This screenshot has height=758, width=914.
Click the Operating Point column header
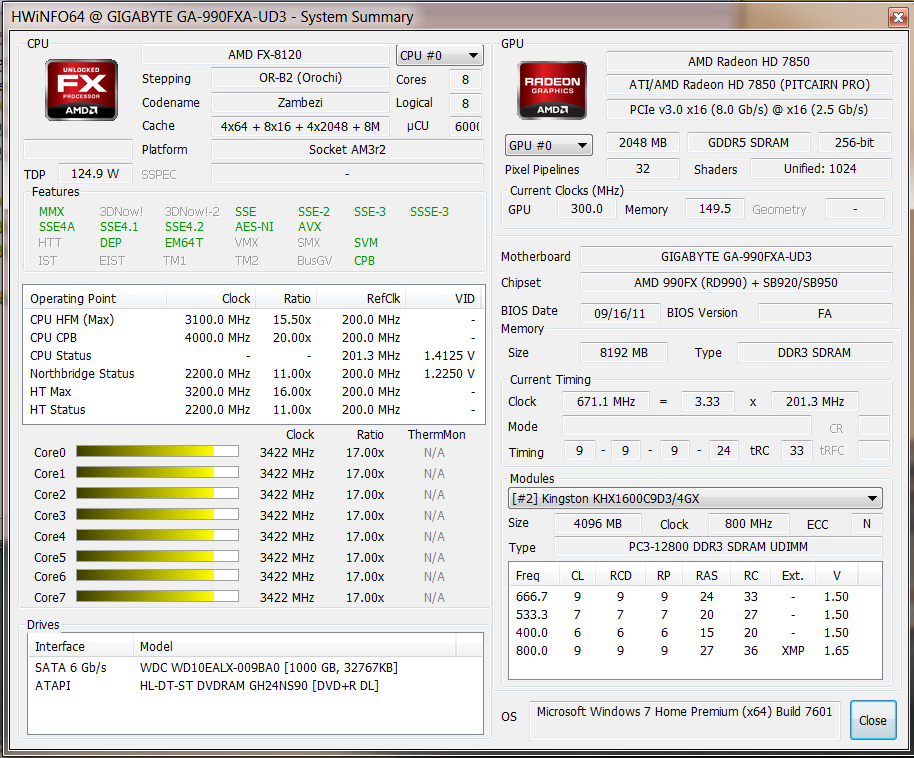pyautogui.click(x=95, y=299)
